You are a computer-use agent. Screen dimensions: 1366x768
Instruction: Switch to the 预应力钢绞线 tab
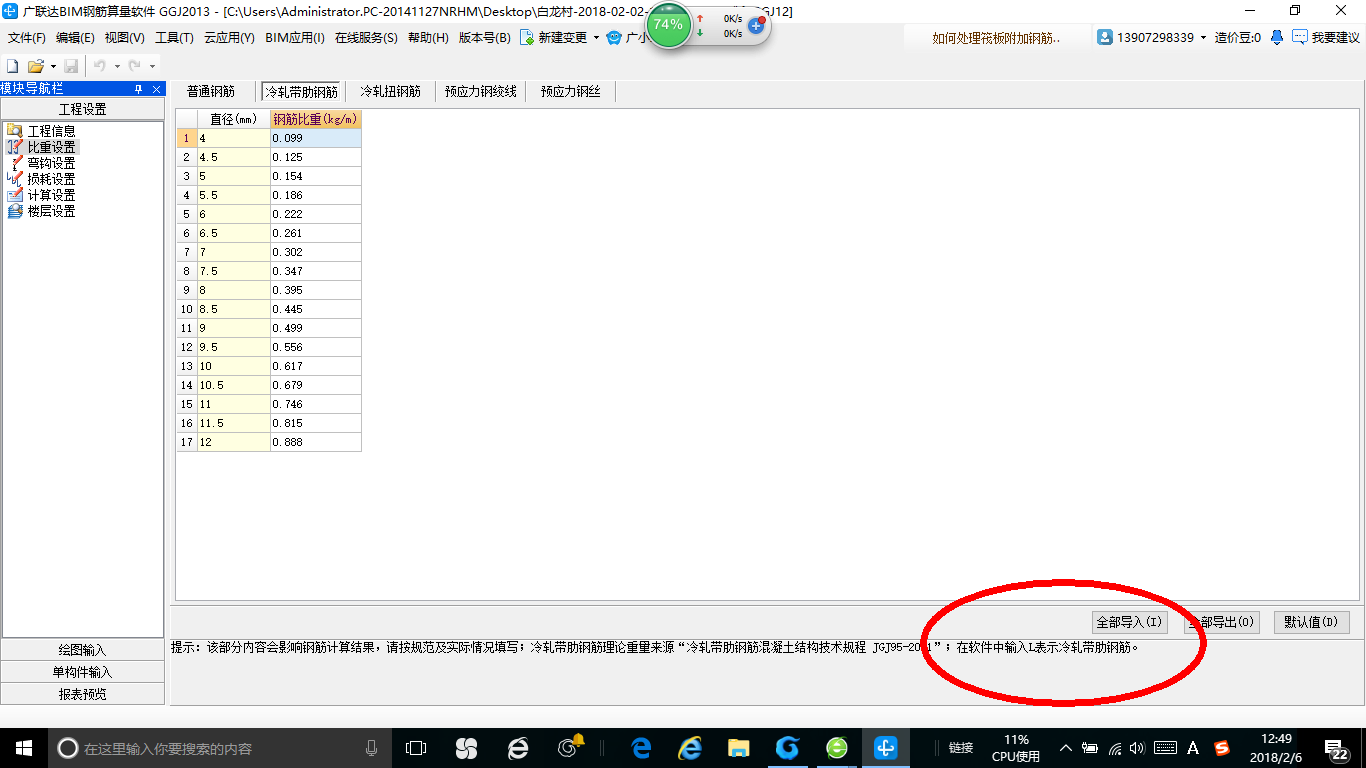(x=481, y=91)
